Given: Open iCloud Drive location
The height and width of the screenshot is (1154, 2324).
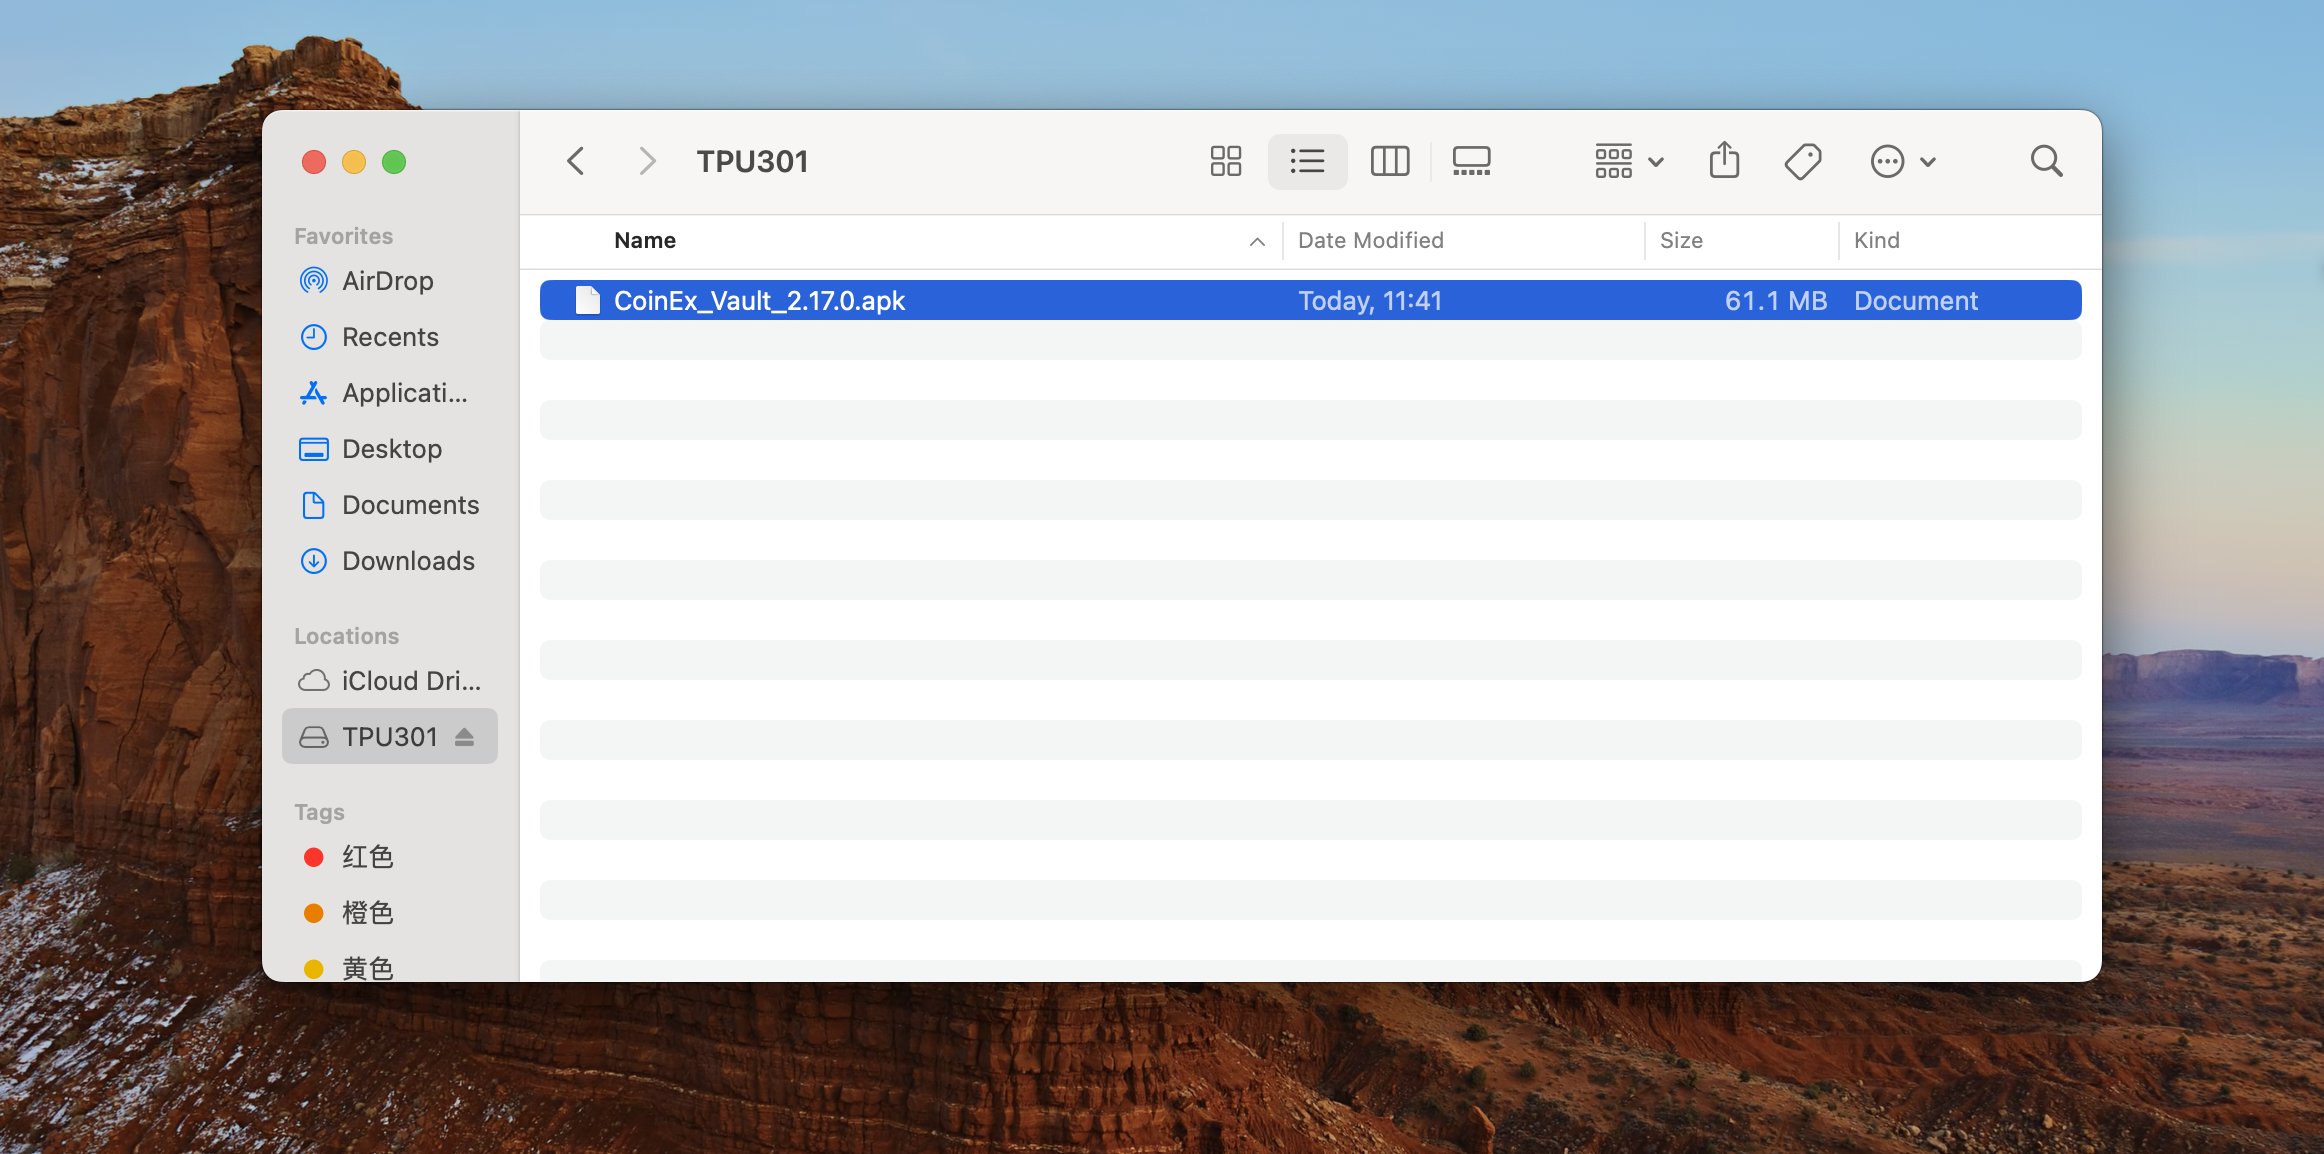Looking at the screenshot, I should click(x=390, y=681).
